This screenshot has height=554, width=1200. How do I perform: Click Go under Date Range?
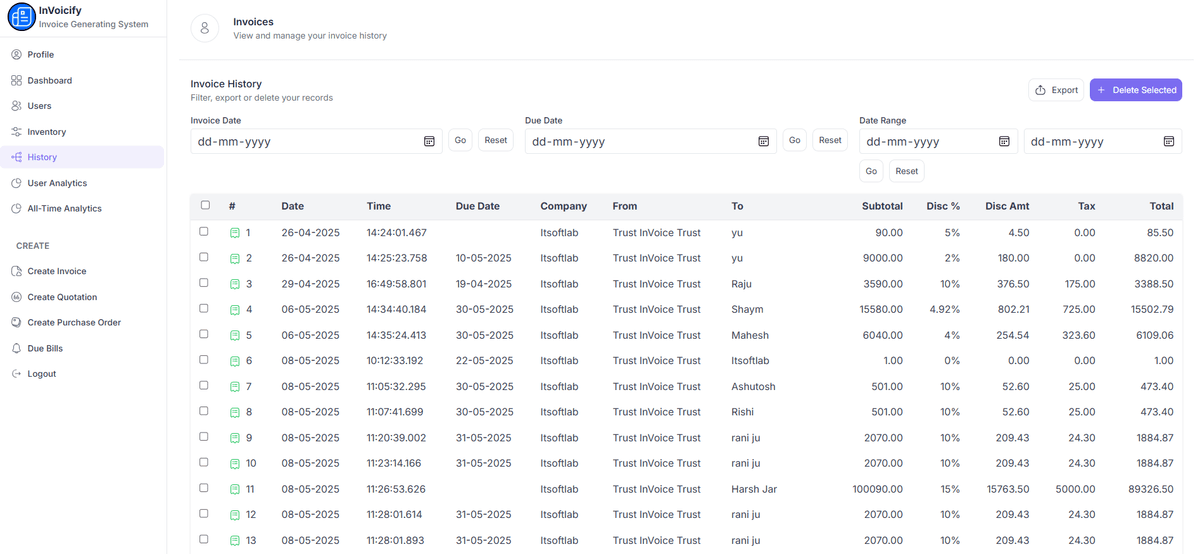871,171
